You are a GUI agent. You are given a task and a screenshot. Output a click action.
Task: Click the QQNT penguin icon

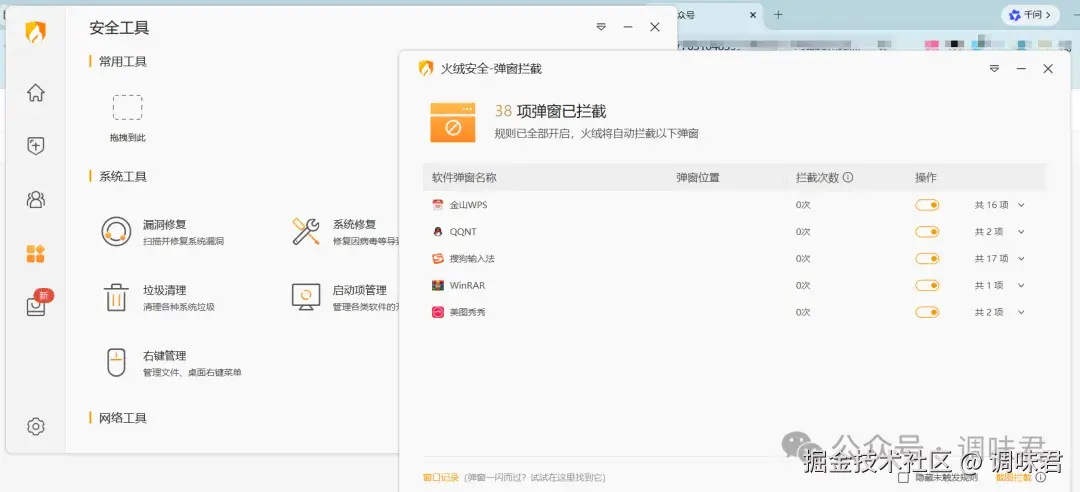[437, 232]
